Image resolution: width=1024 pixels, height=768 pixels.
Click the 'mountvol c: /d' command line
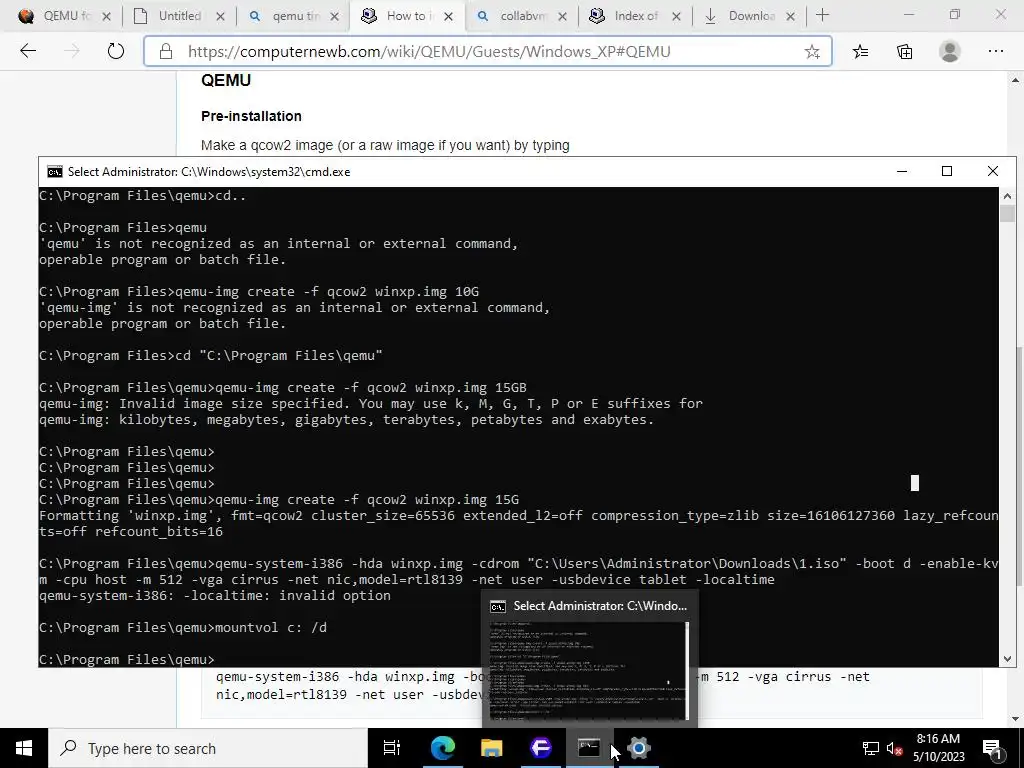pos(183,628)
